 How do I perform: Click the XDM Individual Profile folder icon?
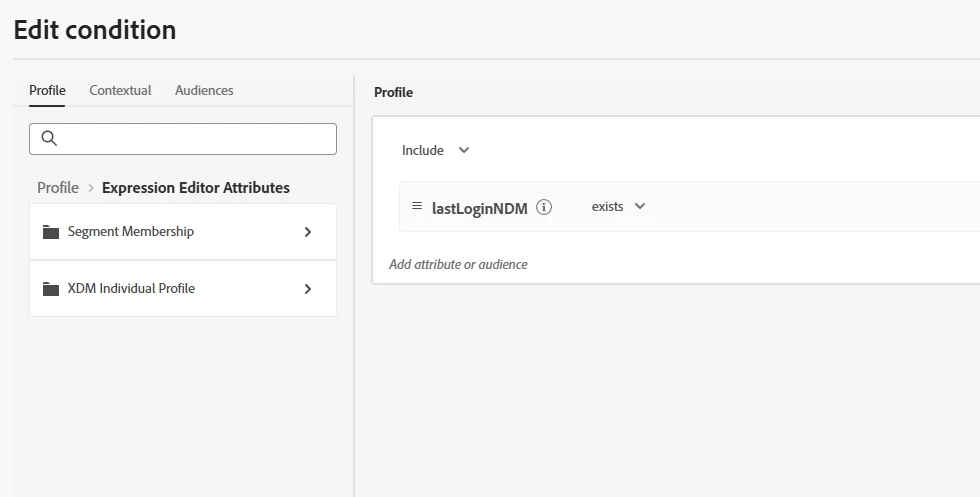click(x=51, y=289)
